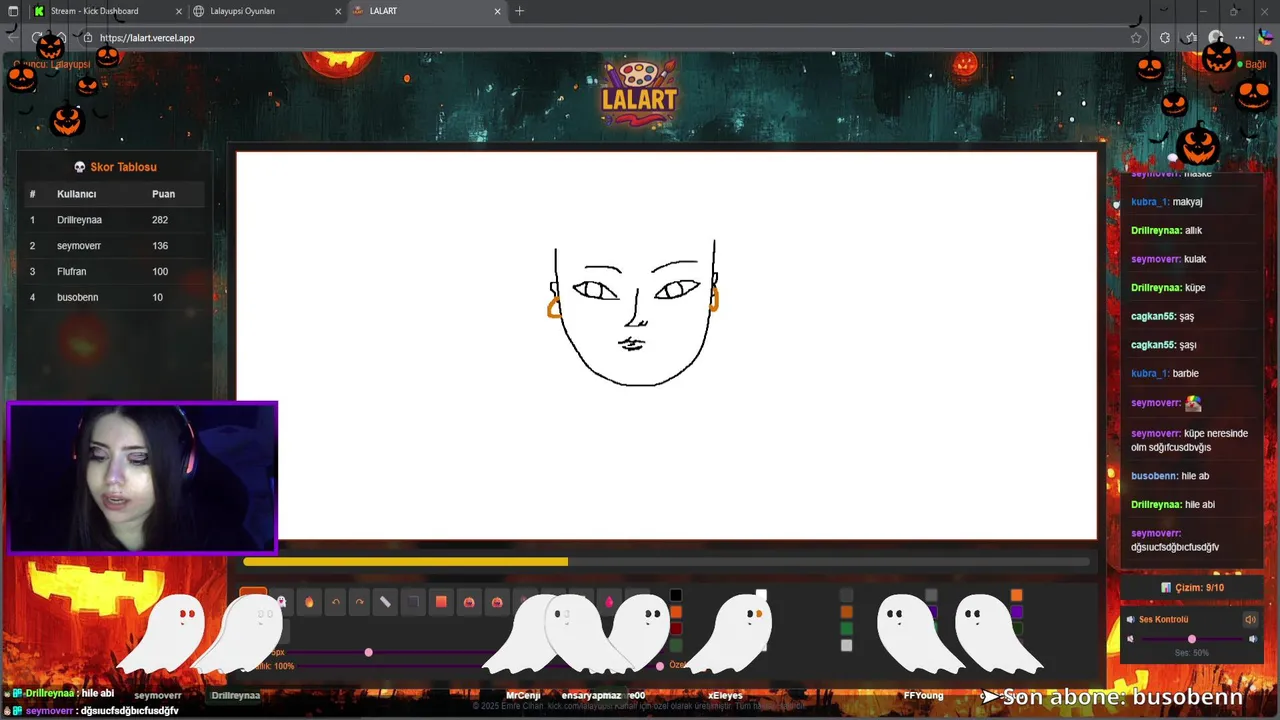Click the undo arrow in drawing toolbar

[x=335, y=602]
